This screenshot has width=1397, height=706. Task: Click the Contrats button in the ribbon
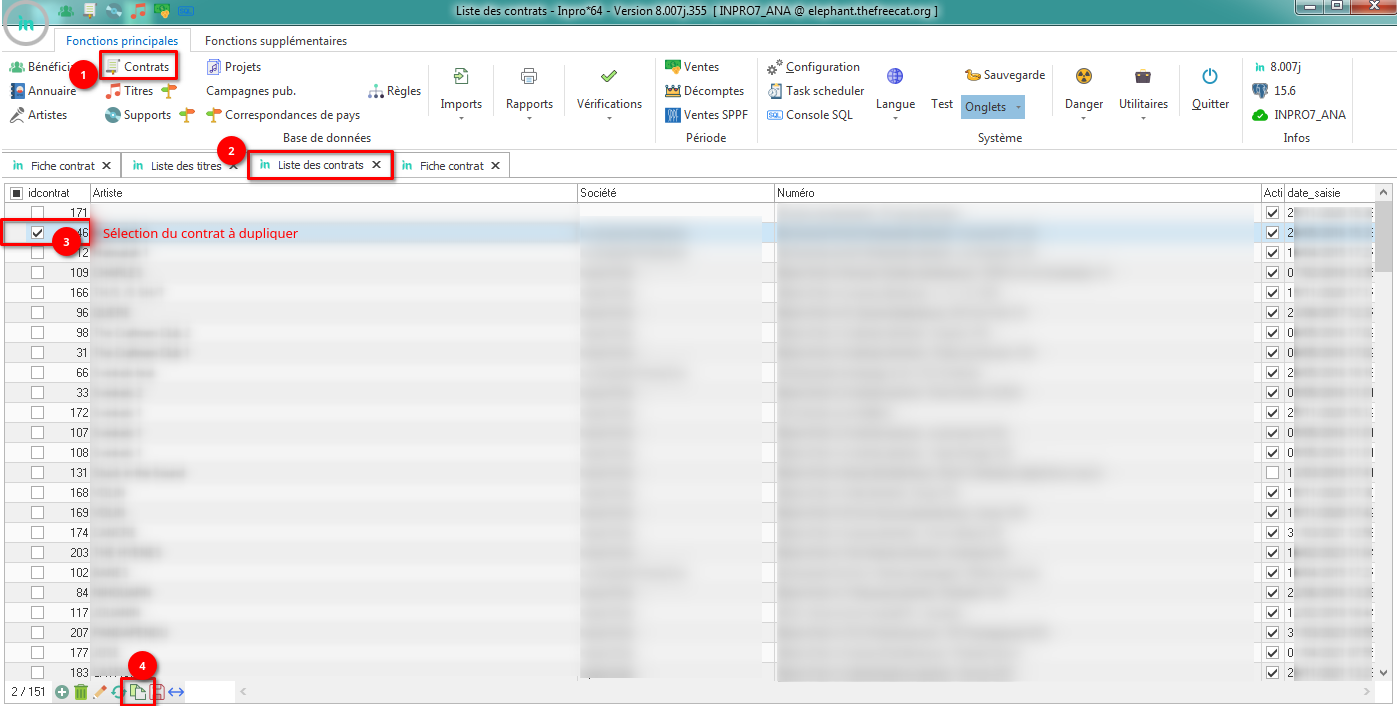pos(138,67)
